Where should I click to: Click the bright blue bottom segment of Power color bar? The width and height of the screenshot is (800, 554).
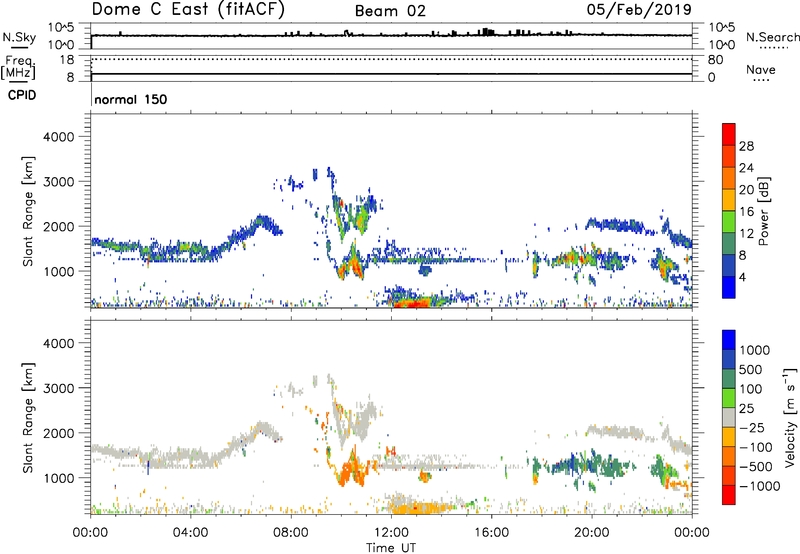[729, 288]
